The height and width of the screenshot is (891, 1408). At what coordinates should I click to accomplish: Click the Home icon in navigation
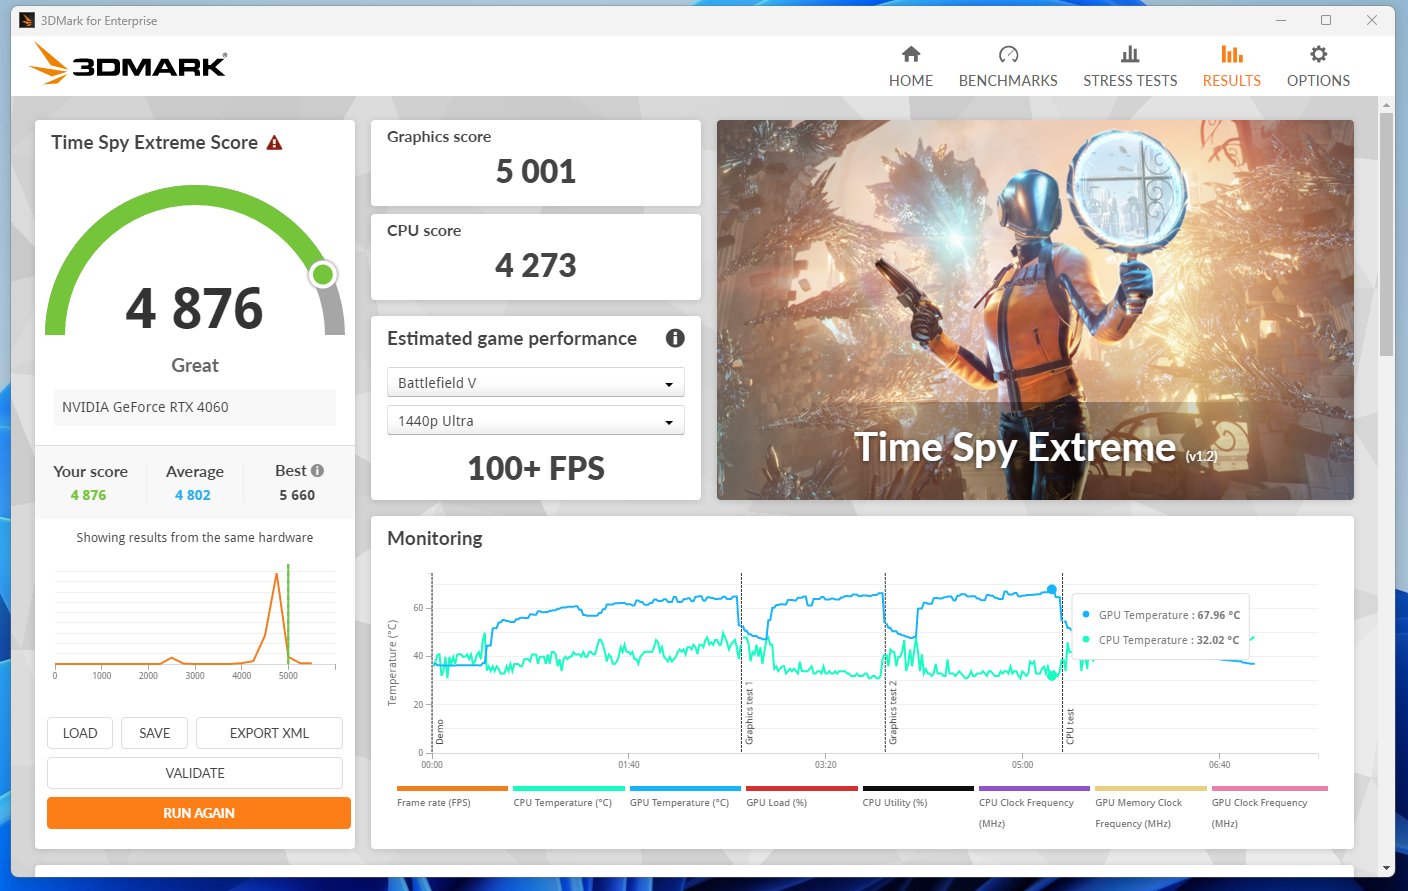coord(910,55)
